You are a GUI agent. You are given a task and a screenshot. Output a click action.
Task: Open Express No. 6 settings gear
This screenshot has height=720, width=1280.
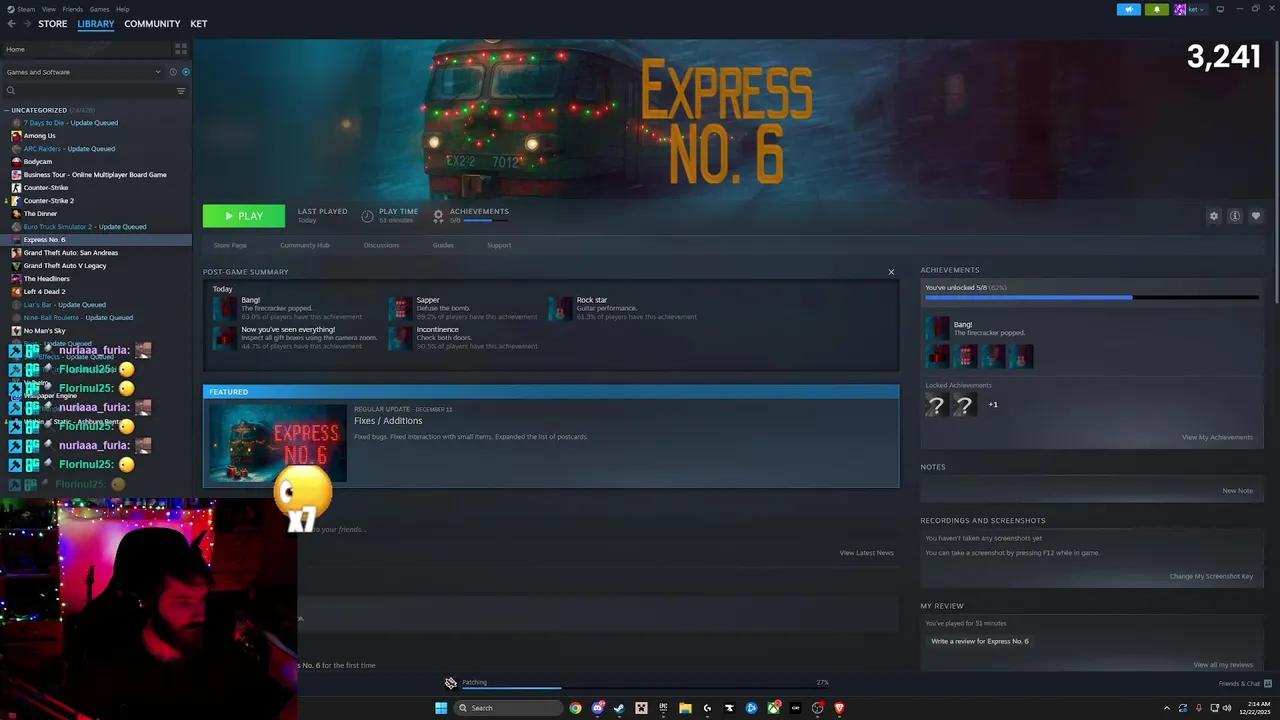click(1214, 216)
